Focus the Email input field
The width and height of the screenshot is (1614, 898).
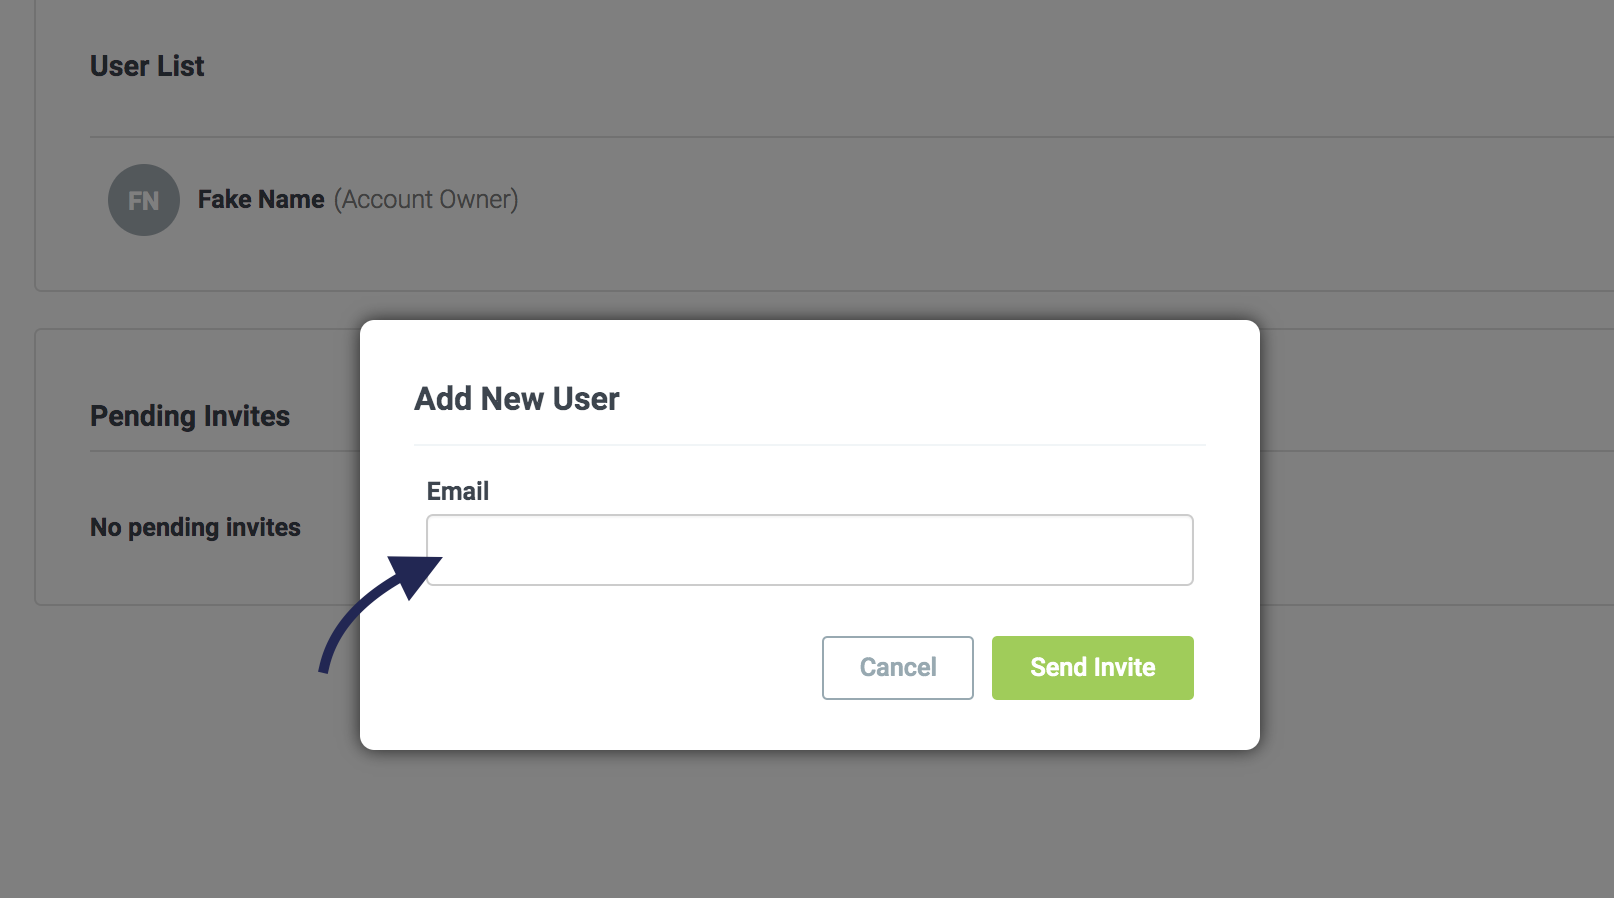[810, 550]
